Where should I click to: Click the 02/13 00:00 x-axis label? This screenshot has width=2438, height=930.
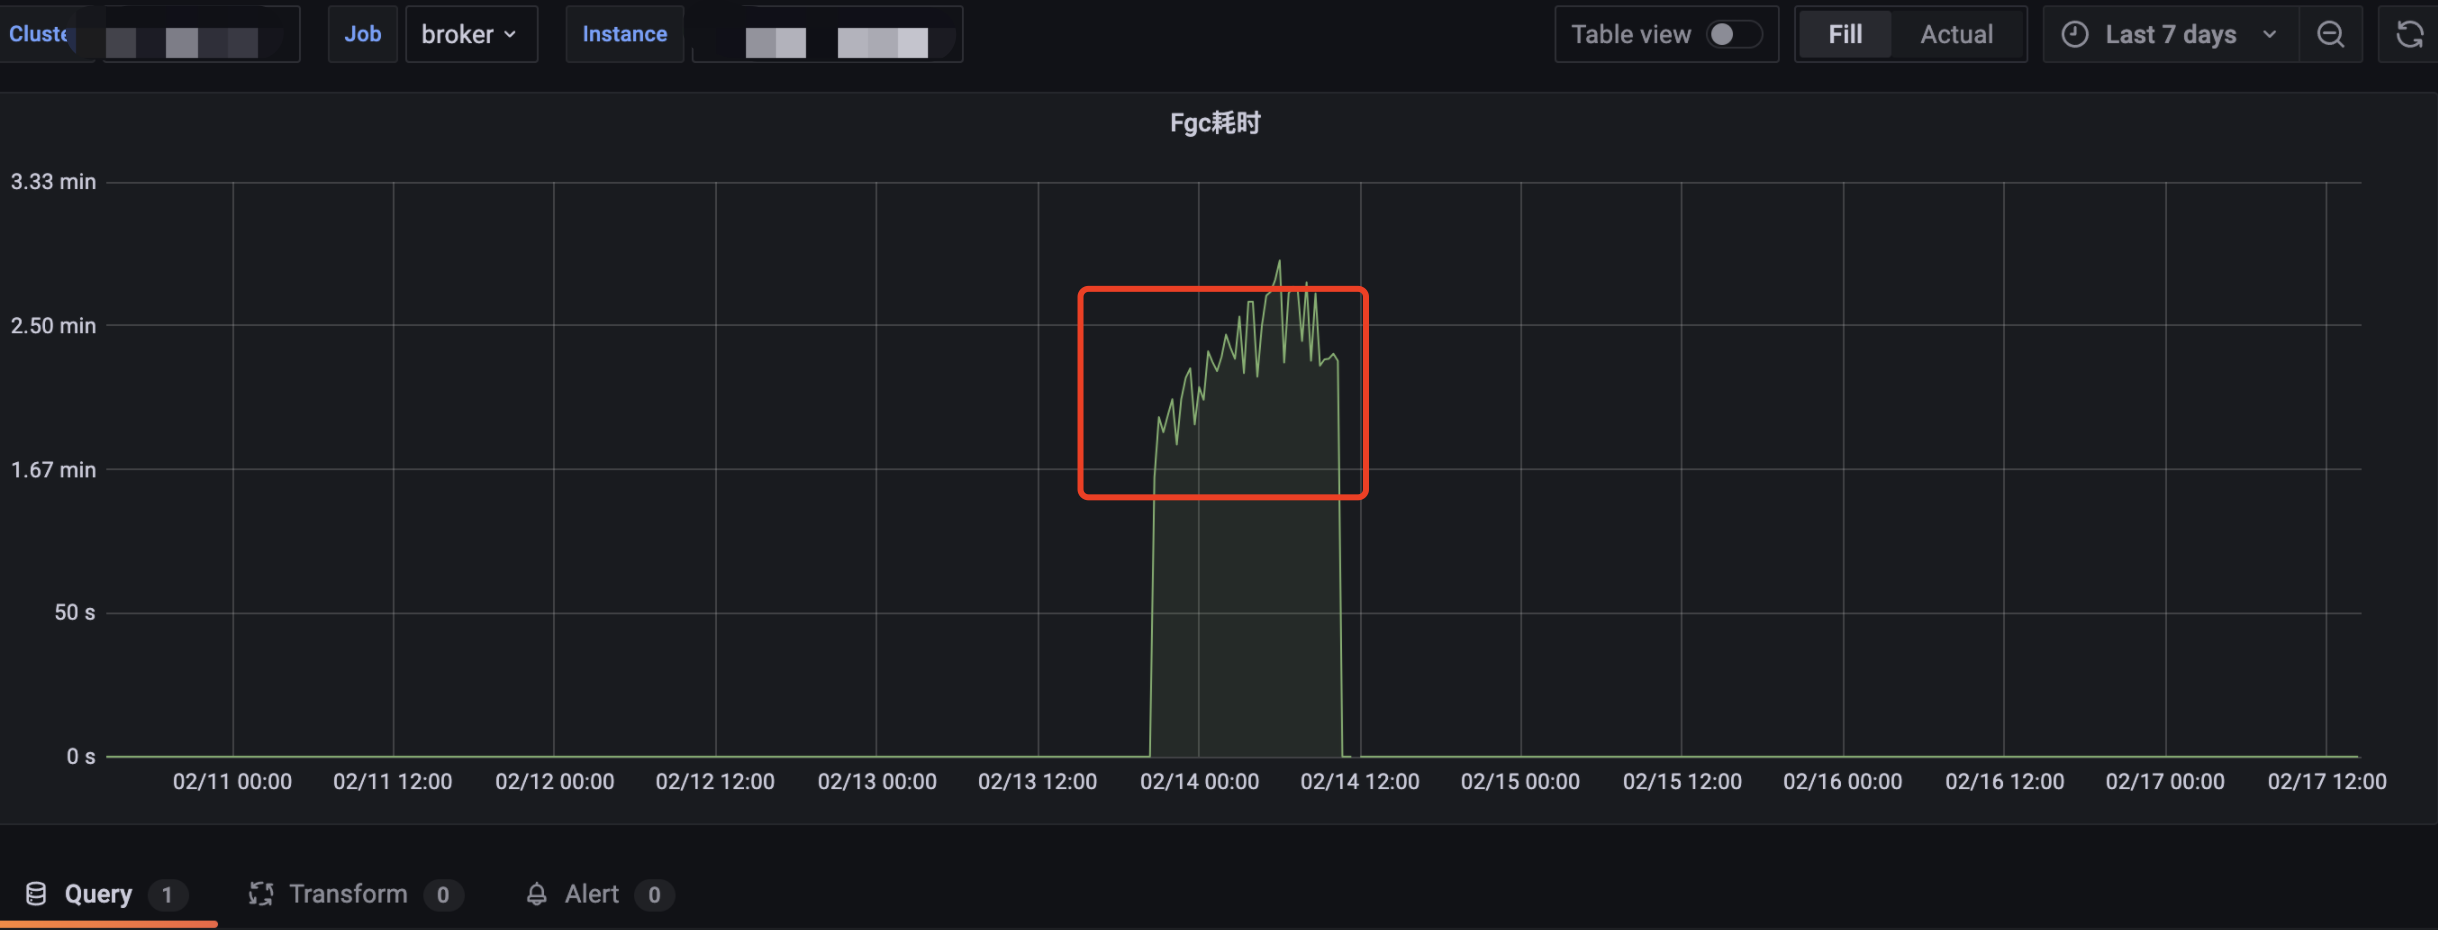coord(877,782)
